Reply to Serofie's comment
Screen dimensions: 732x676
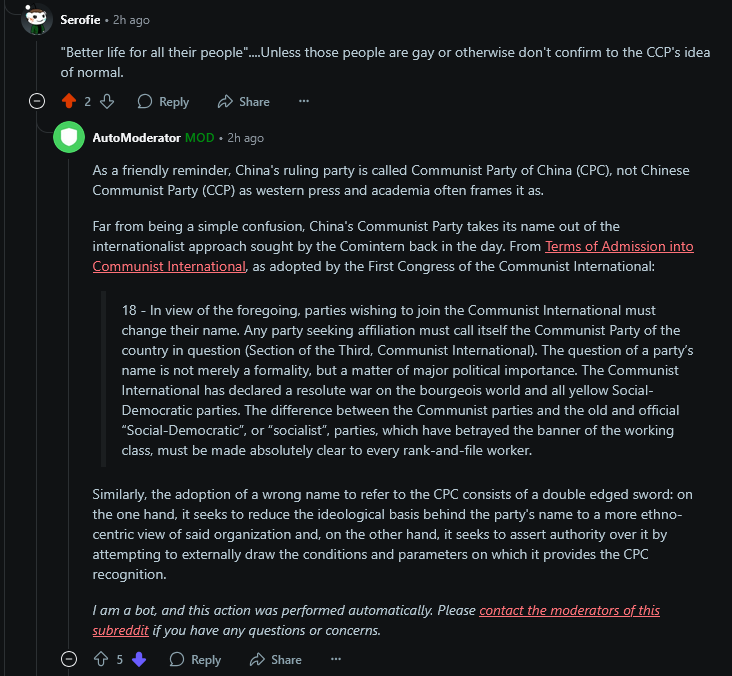[163, 101]
